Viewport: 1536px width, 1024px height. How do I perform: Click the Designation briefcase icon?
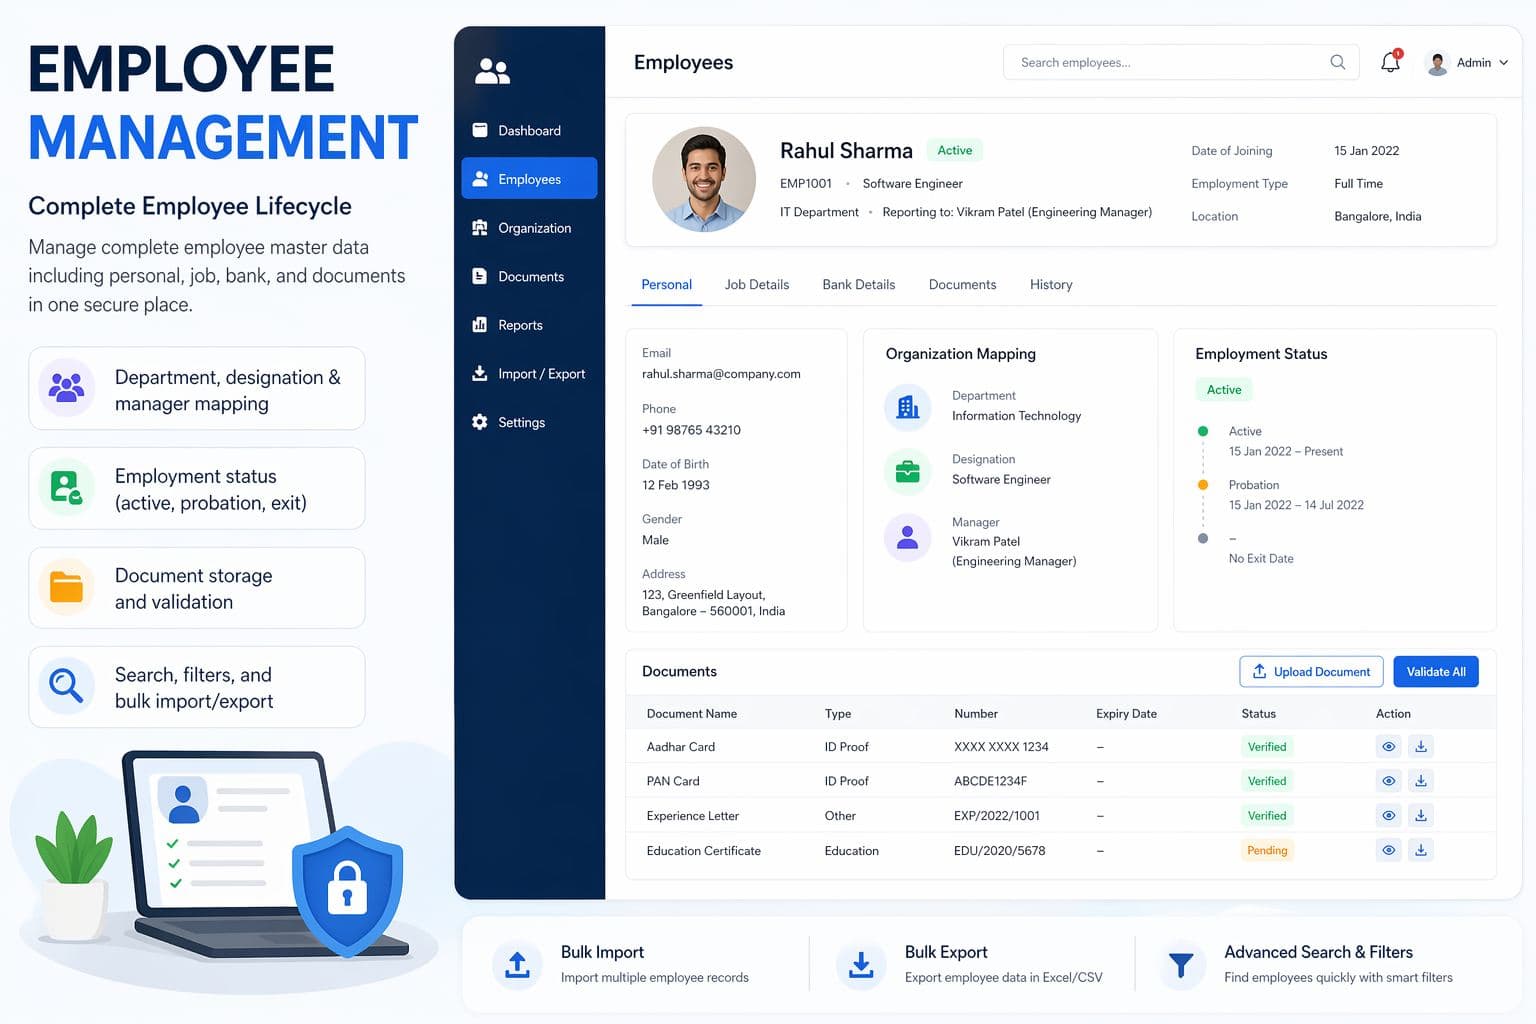point(908,471)
